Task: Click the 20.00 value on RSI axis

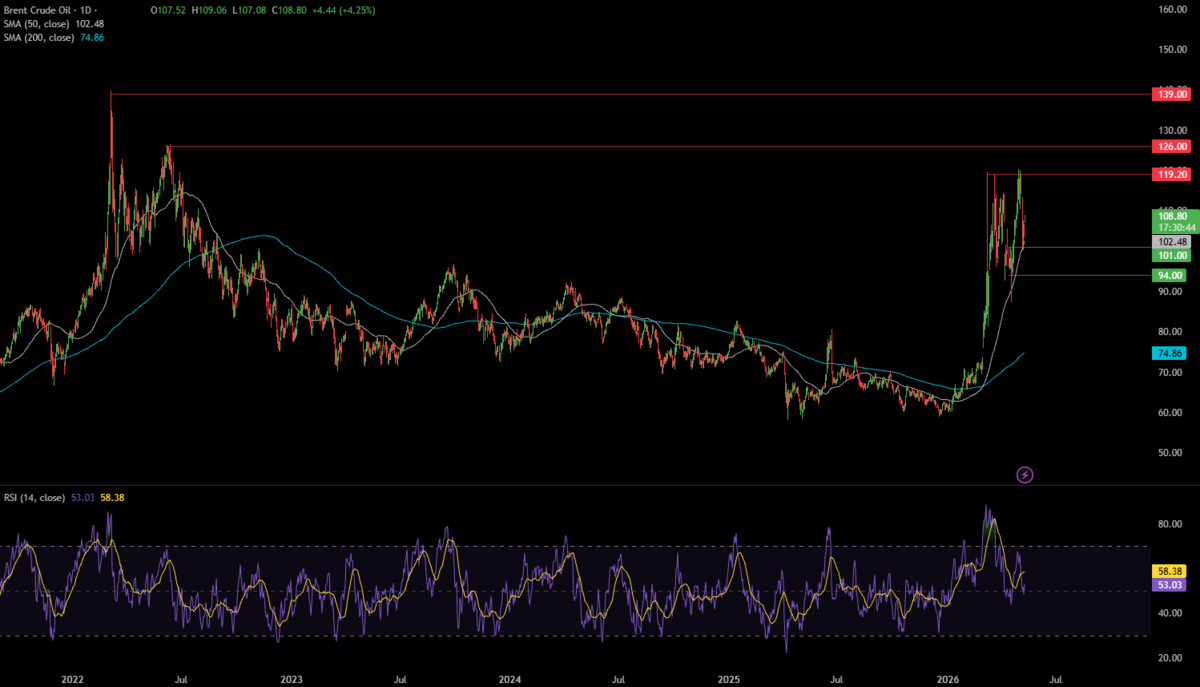Action: [x=1172, y=657]
